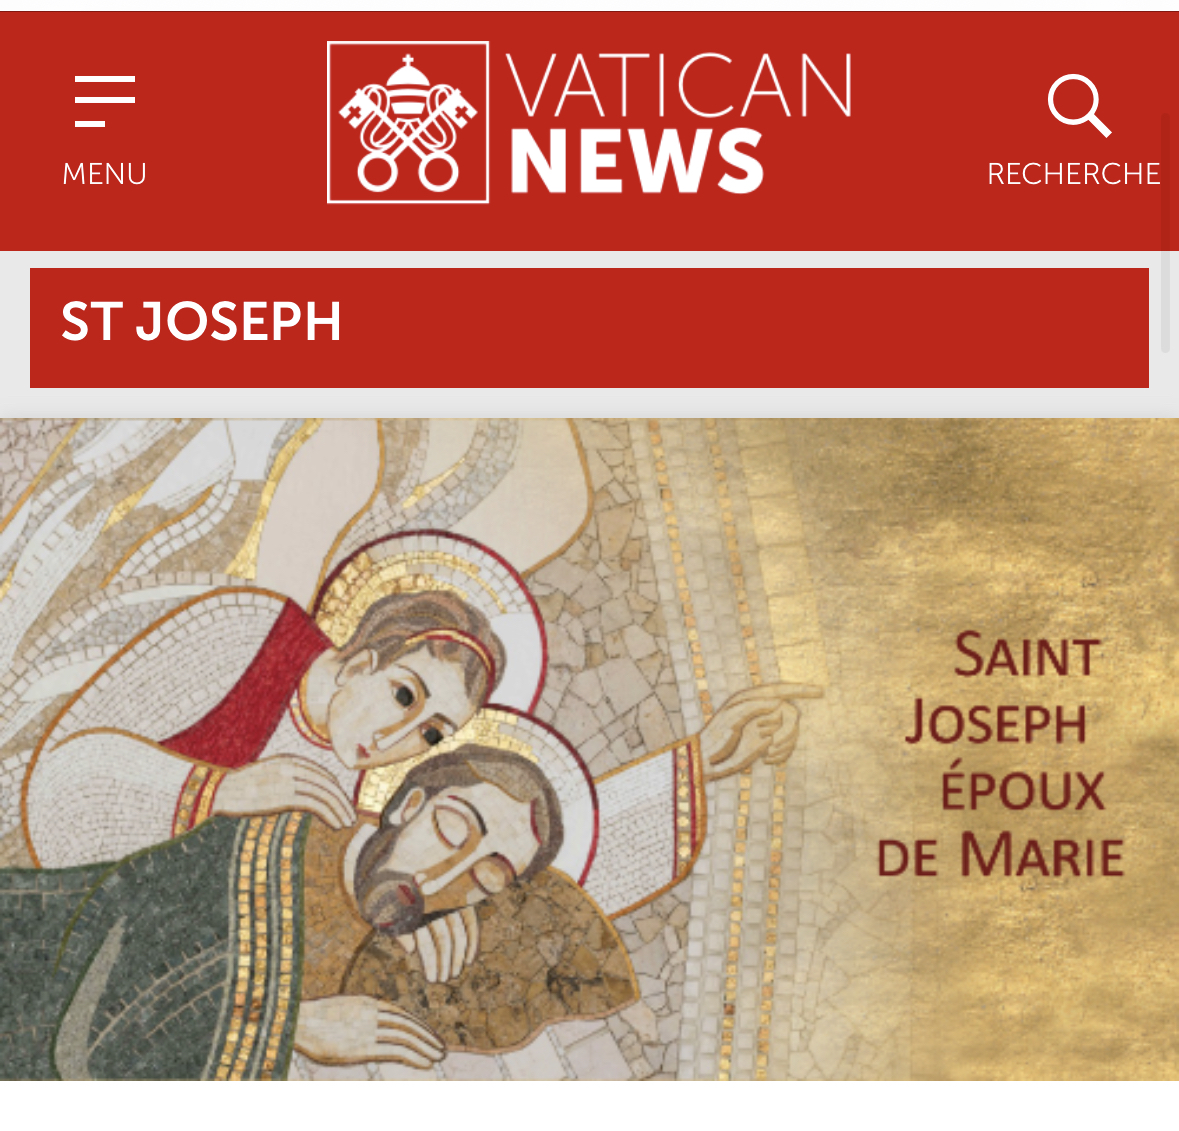Click the papal crossed keys emblem logo
Viewport: 1179px width, 1131px height.
[x=408, y=122]
